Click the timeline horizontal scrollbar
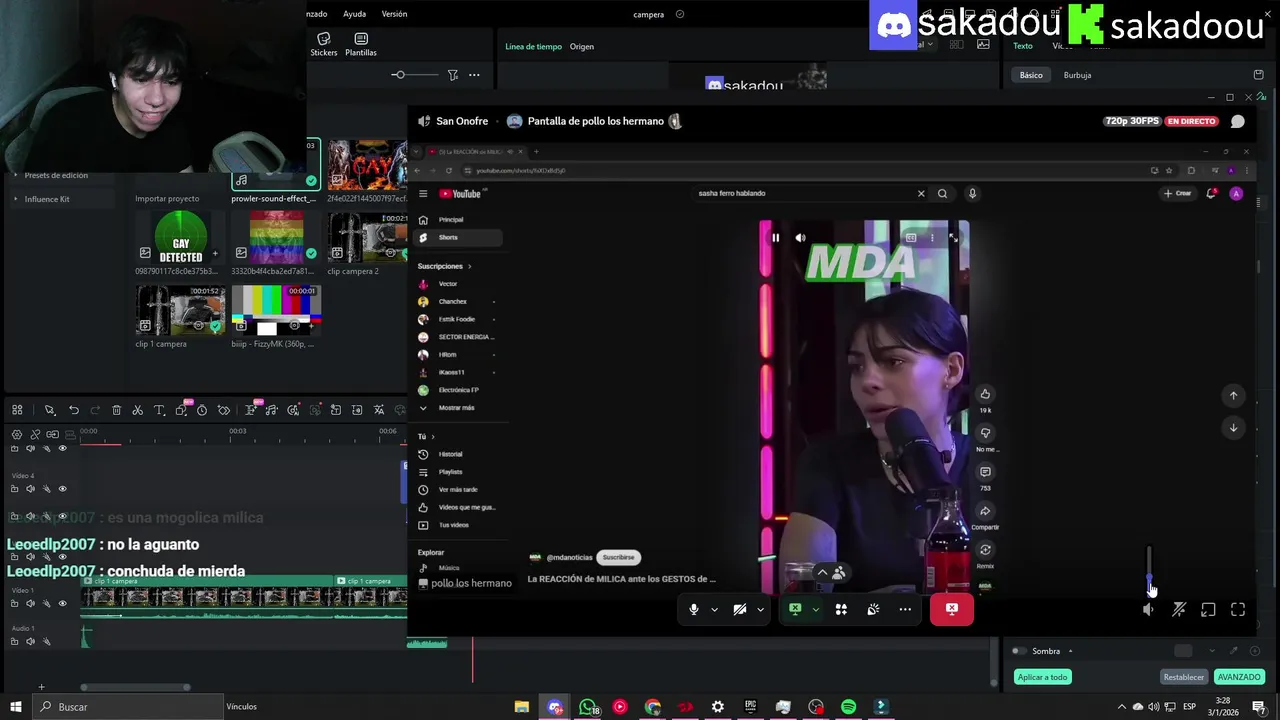This screenshot has height=720, width=1280. click(135, 687)
